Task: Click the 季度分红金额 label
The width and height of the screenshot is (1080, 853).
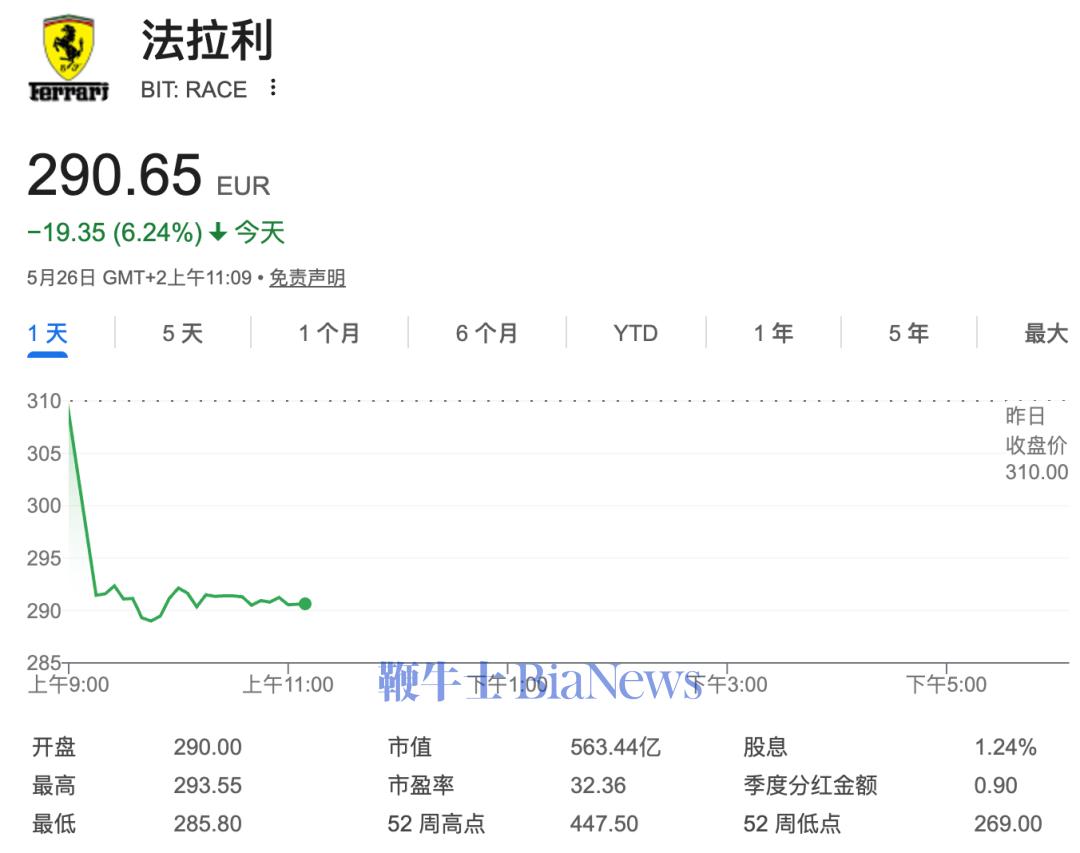Action: click(x=810, y=785)
